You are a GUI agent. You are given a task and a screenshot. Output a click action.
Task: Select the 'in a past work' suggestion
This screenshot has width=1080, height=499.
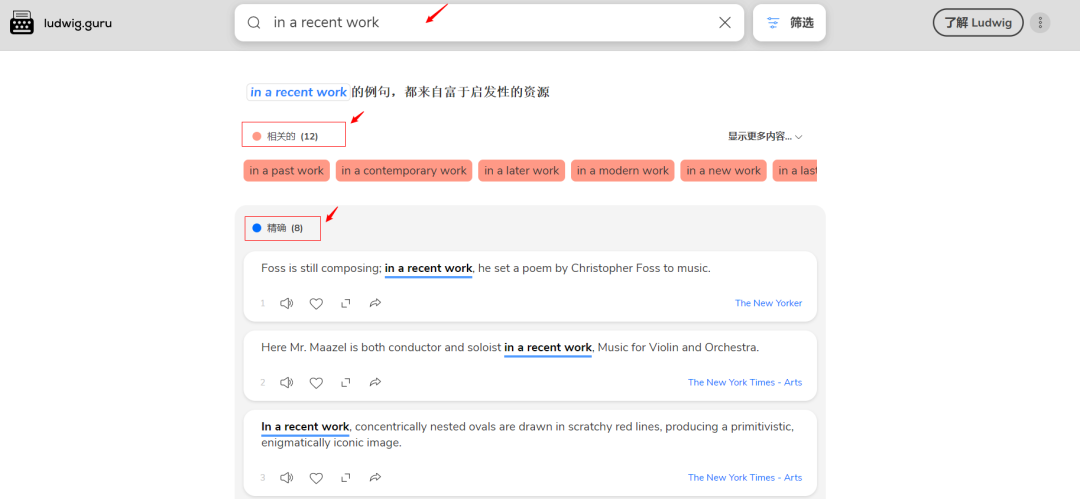coord(287,171)
